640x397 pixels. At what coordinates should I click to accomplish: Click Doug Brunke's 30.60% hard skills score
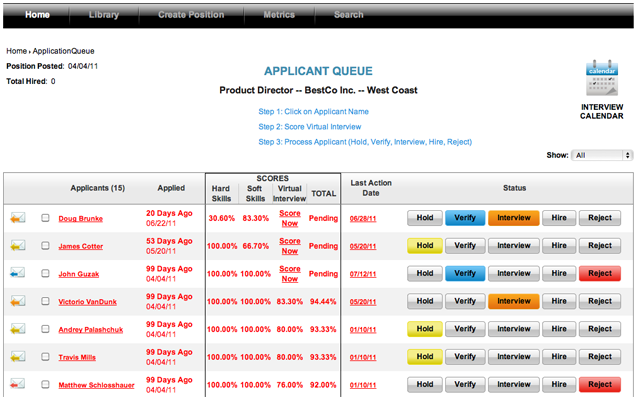[x=222, y=218]
